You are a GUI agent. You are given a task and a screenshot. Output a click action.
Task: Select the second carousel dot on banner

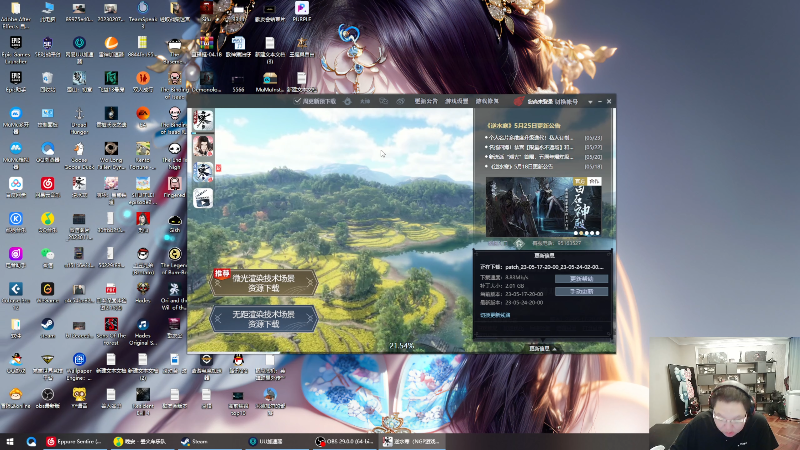(x=581, y=233)
